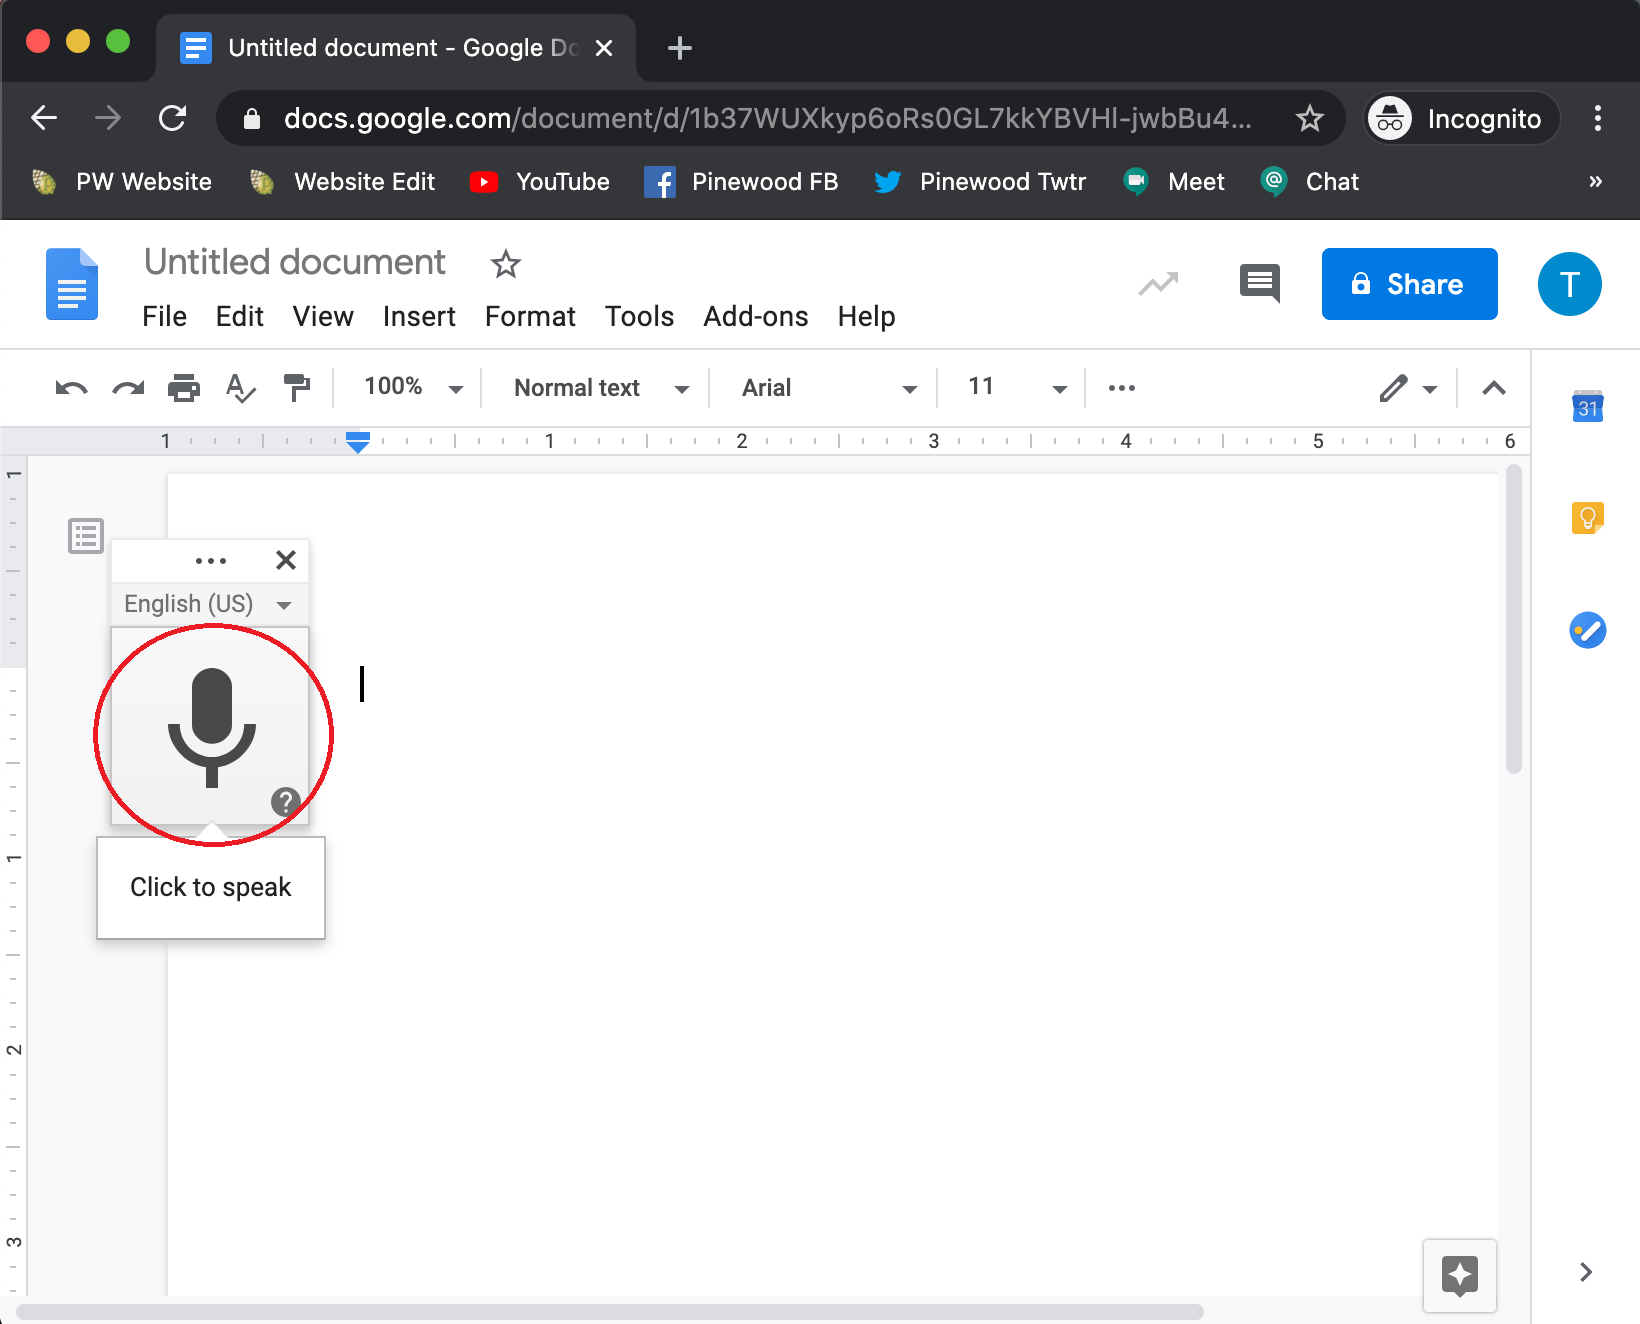Open the Tools menu
The height and width of the screenshot is (1324, 1640).
[x=639, y=316]
